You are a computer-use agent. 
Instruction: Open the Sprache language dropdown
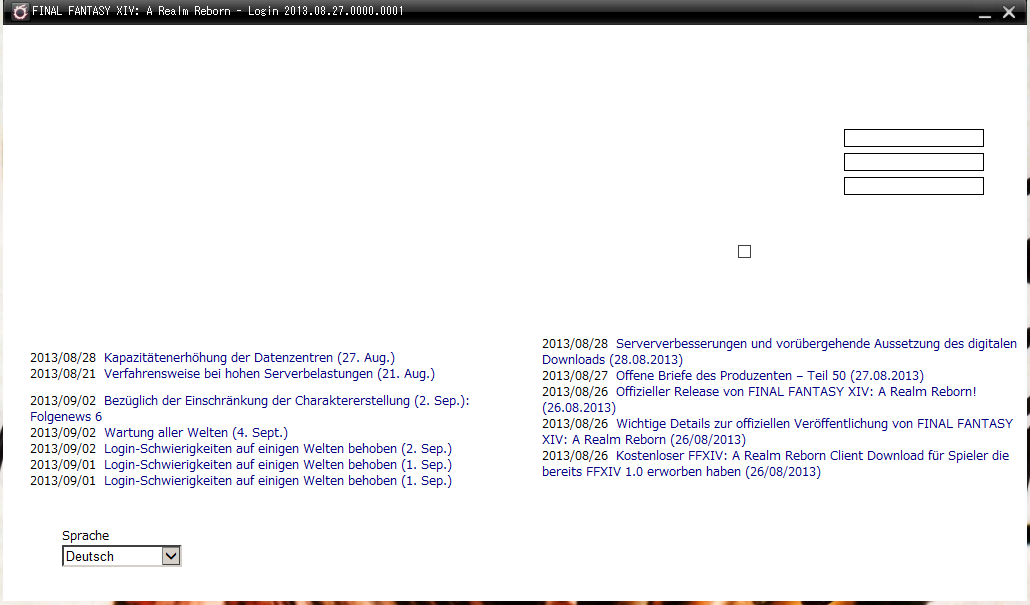coord(122,556)
